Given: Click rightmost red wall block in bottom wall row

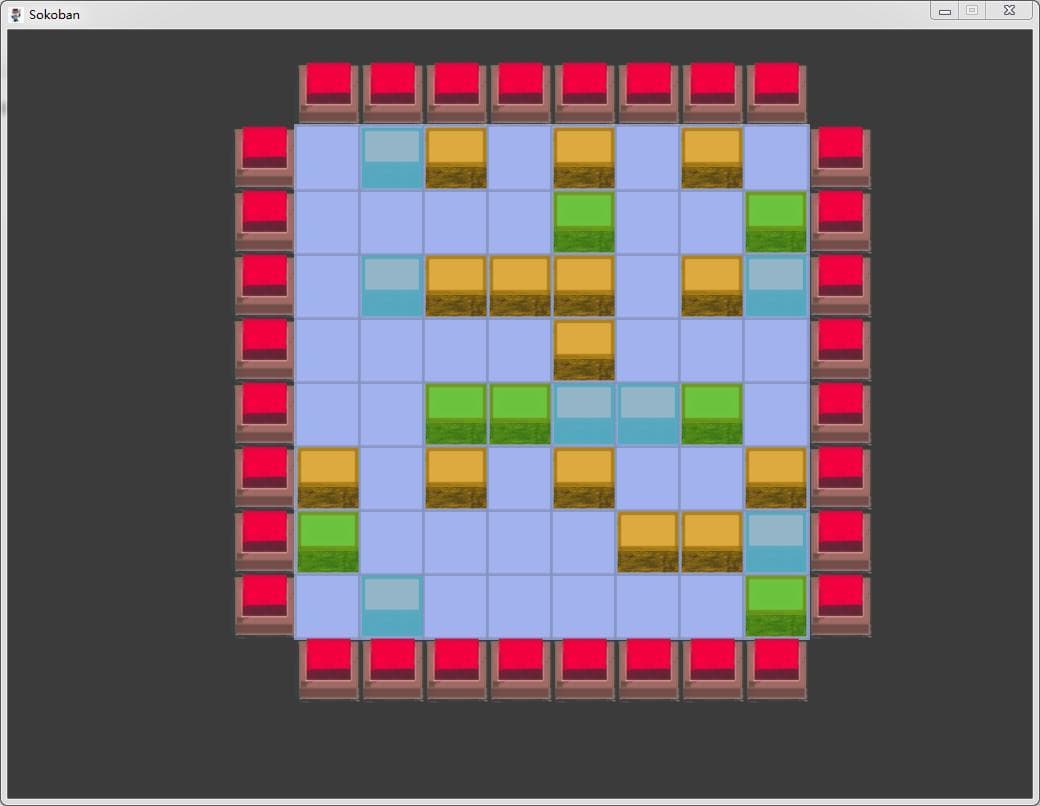Looking at the screenshot, I should coord(776,669).
